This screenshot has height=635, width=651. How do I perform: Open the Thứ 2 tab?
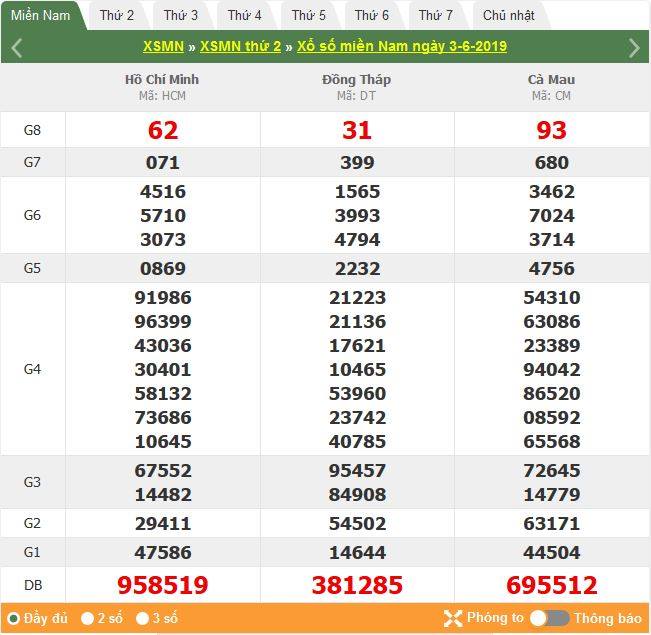point(117,15)
